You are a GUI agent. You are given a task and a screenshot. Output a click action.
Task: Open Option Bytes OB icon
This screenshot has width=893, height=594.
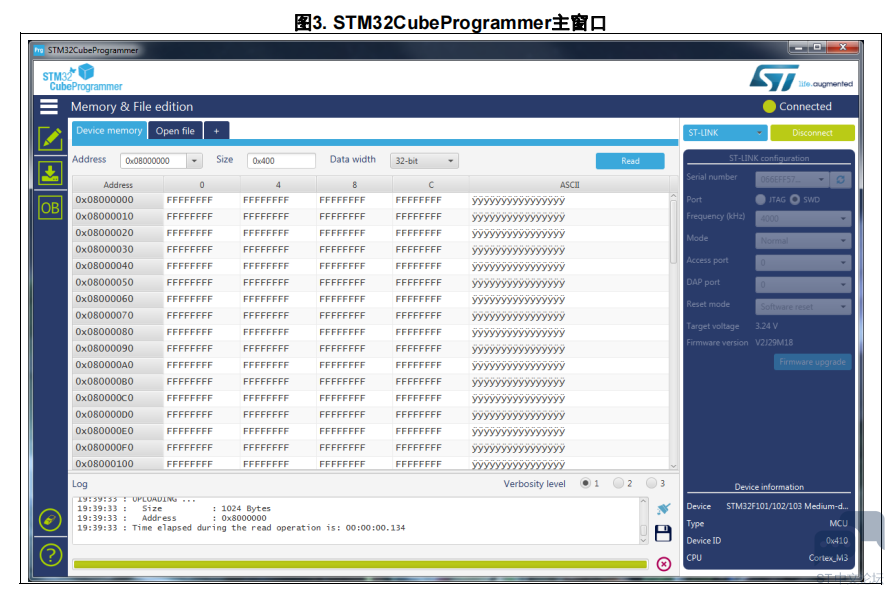pos(50,208)
